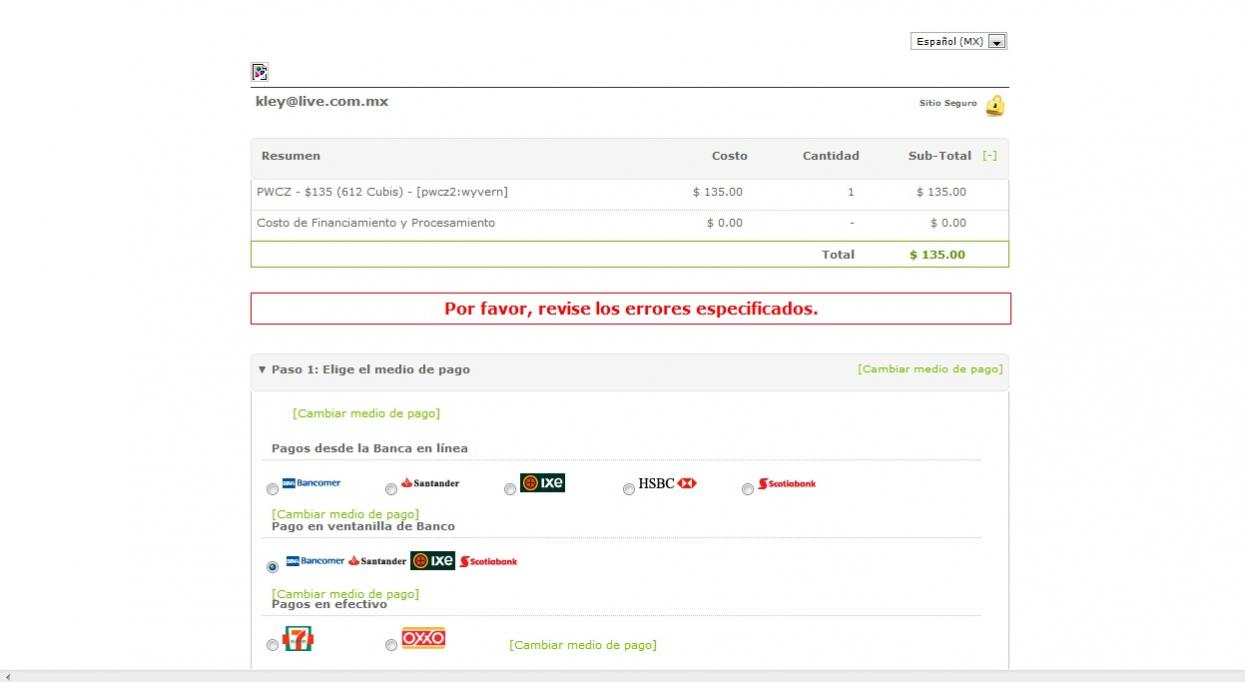Click the Por favor, revise los errores message

pos(631,309)
